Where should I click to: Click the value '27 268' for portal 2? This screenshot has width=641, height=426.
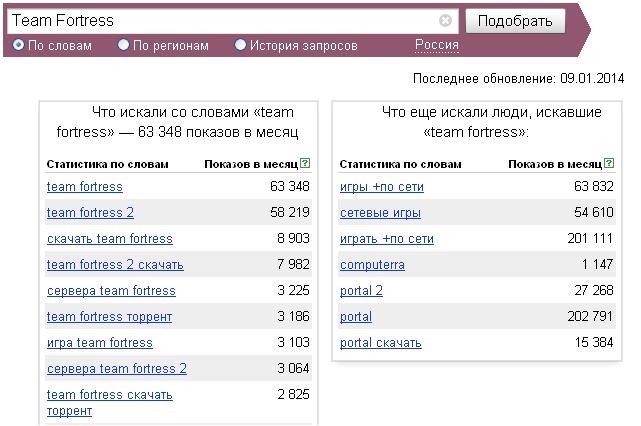pyautogui.click(x=594, y=290)
